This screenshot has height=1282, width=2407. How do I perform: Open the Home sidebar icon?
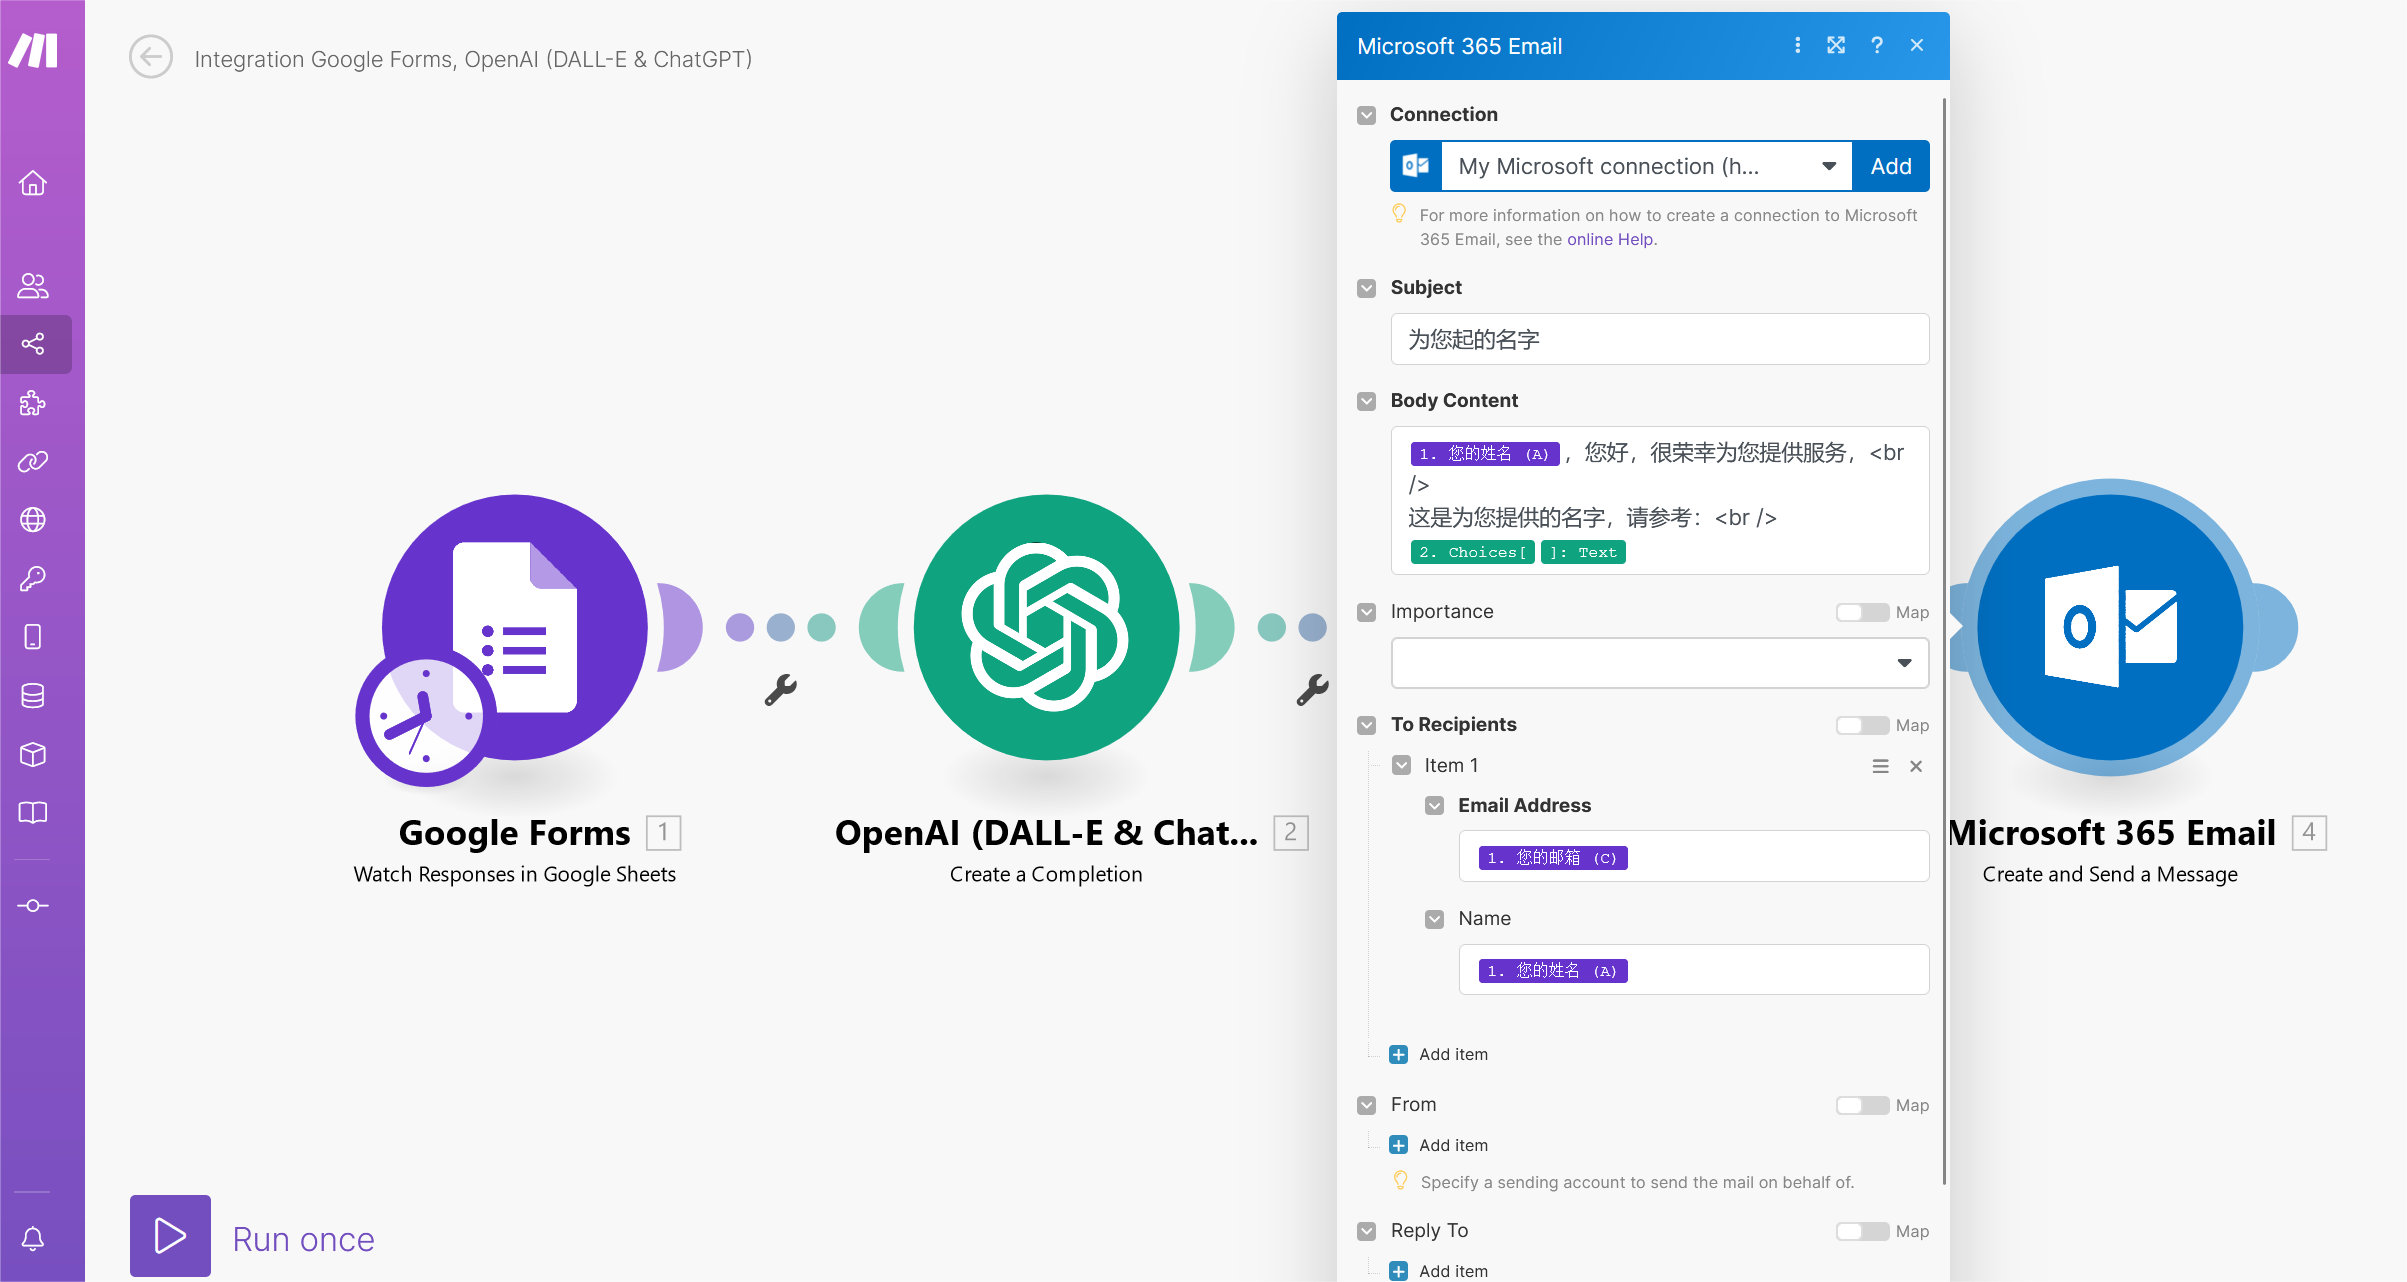click(33, 184)
